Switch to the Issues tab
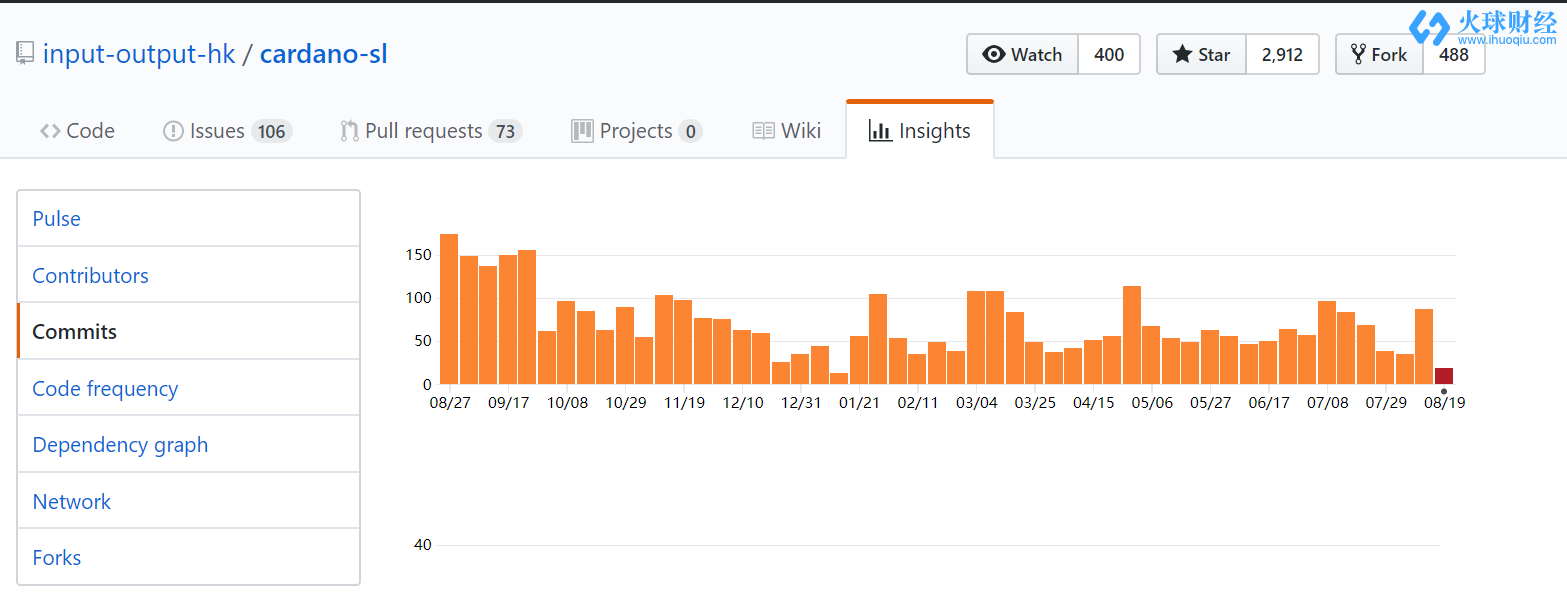This screenshot has width=1567, height=598. point(227,131)
